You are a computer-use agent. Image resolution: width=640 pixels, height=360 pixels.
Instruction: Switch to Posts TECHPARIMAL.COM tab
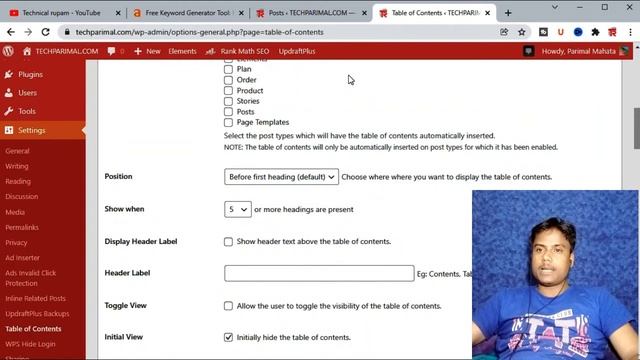(311, 13)
